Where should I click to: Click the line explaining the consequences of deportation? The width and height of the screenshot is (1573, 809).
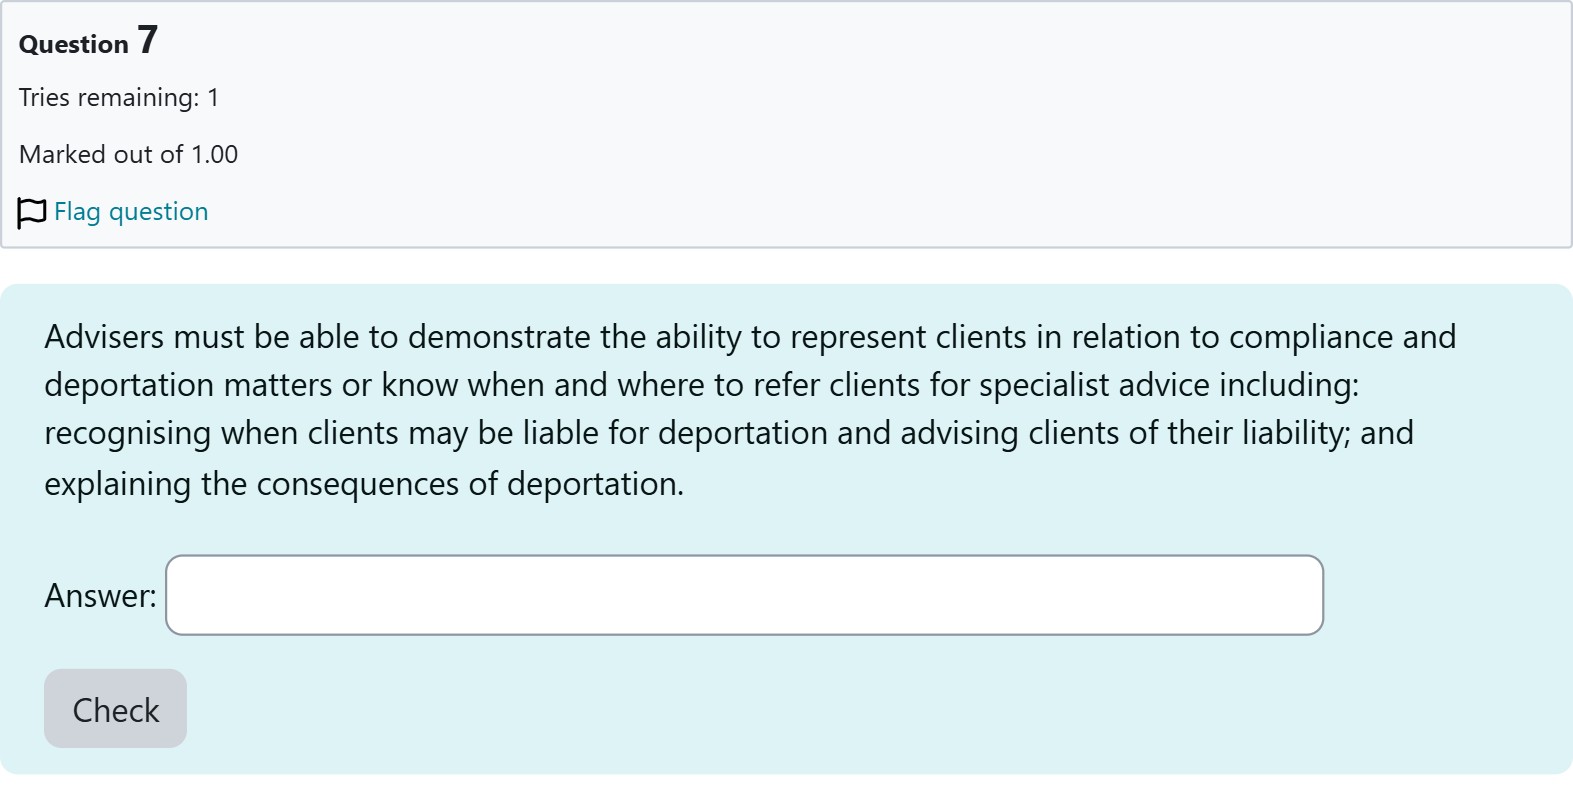tap(364, 484)
